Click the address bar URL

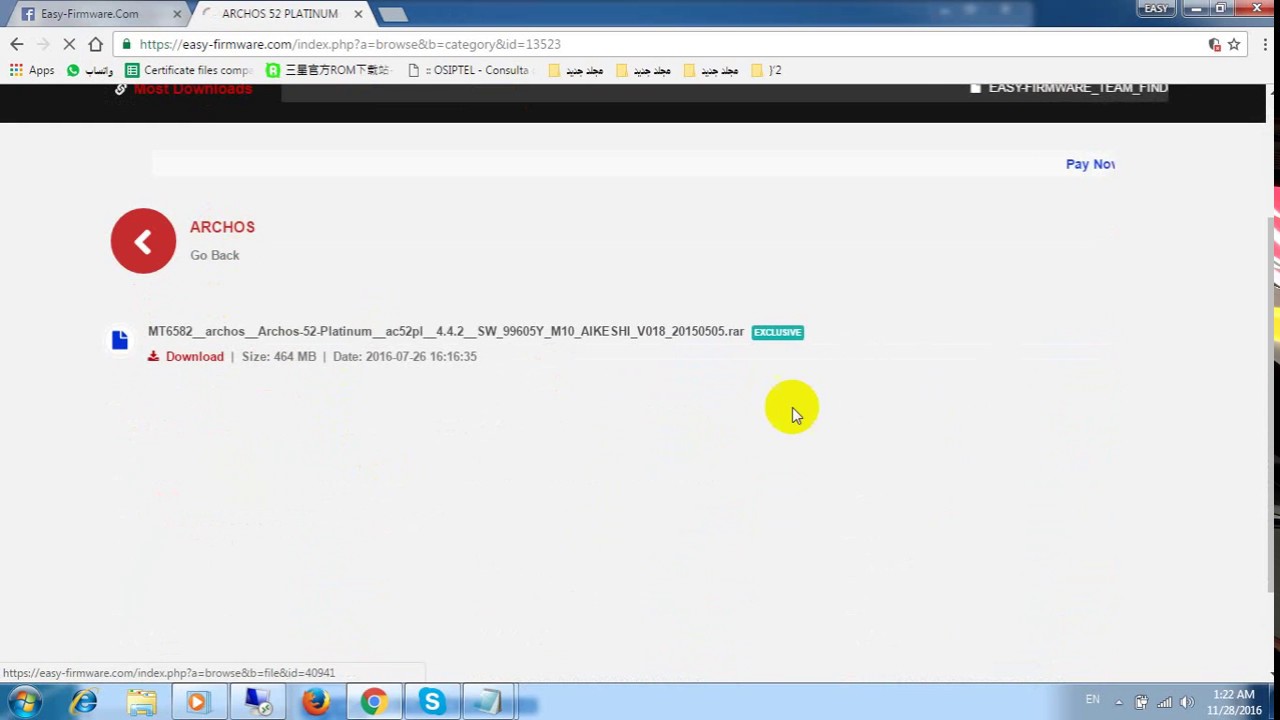[x=350, y=44]
